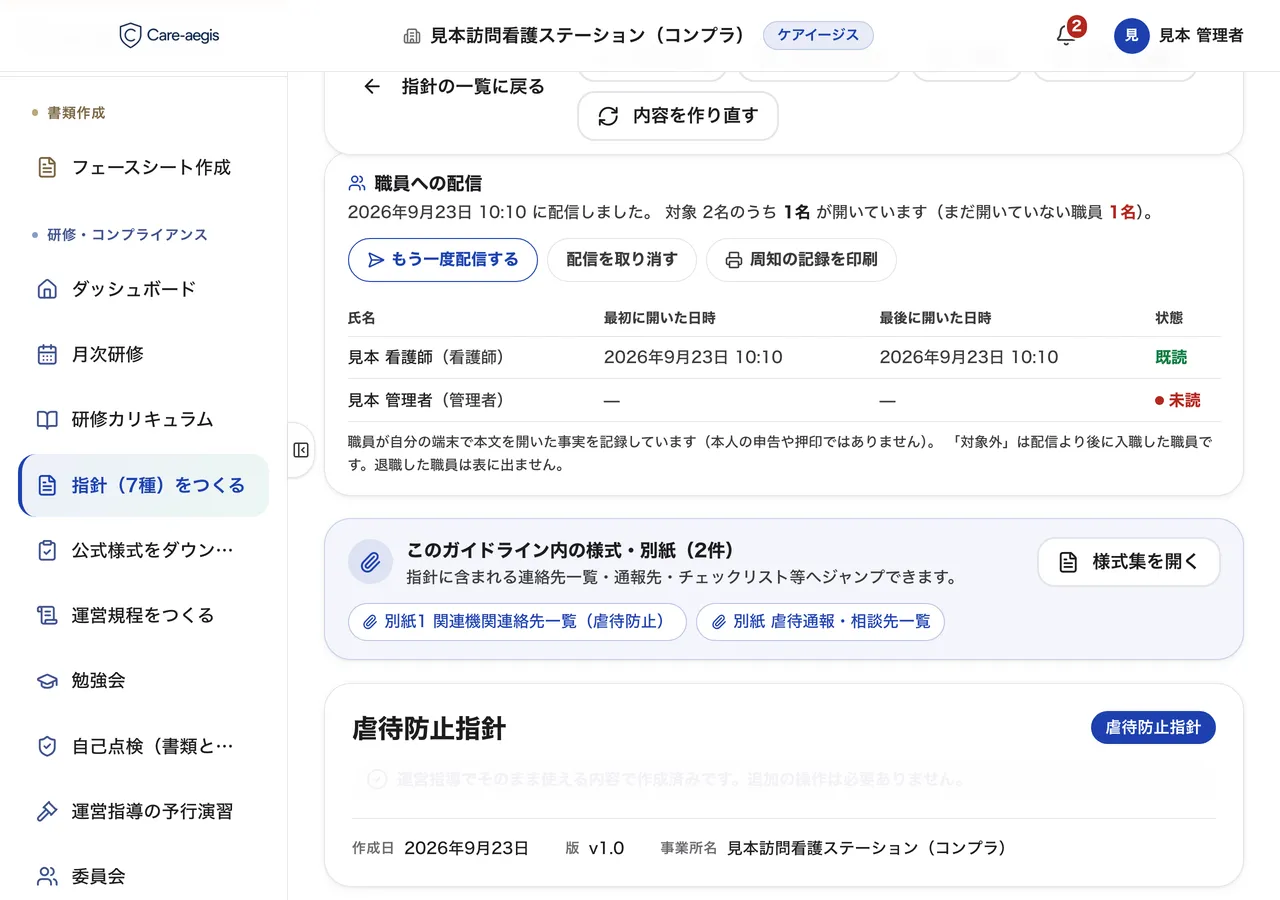Image resolution: width=1280 pixels, height=900 pixels.
Task: Click the 既読 status text
Action: point(1171,357)
